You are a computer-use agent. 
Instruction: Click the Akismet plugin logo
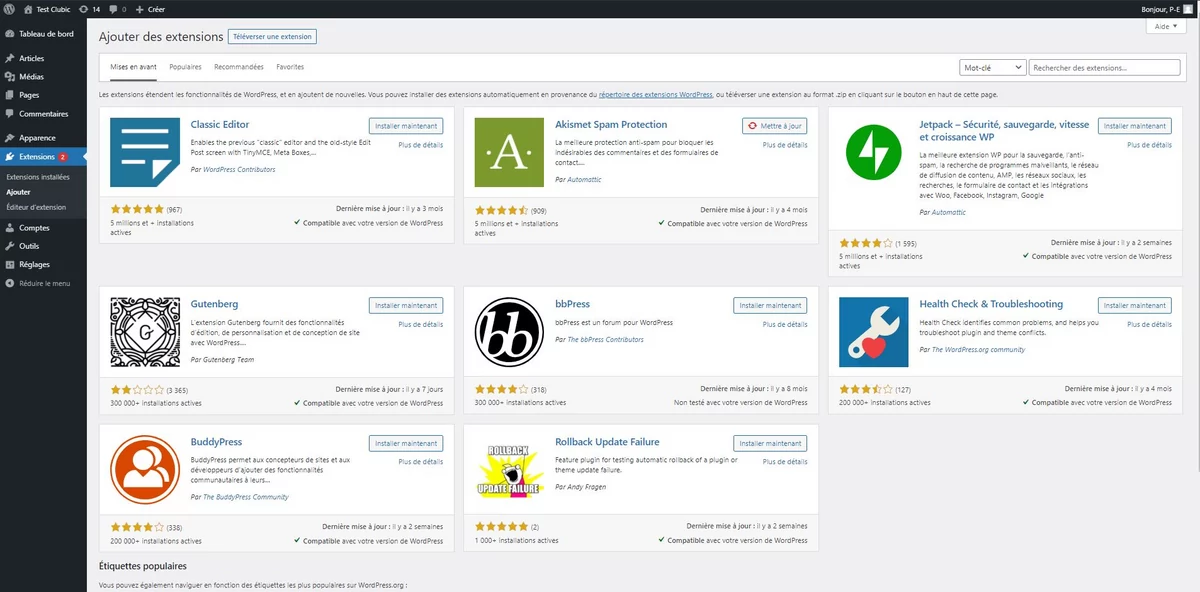[509, 152]
